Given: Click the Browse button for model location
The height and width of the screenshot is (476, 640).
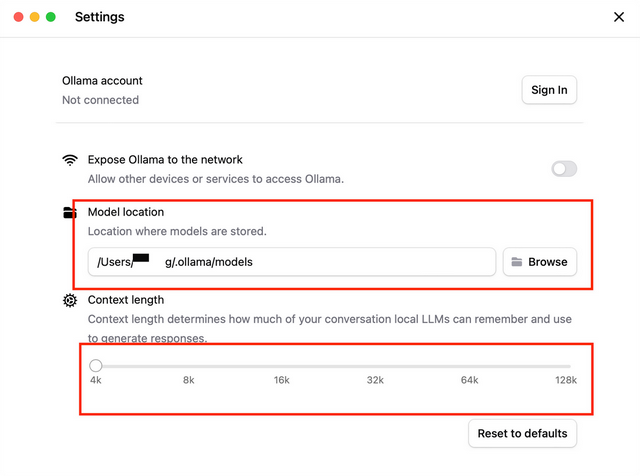Looking at the screenshot, I should tap(540, 262).
